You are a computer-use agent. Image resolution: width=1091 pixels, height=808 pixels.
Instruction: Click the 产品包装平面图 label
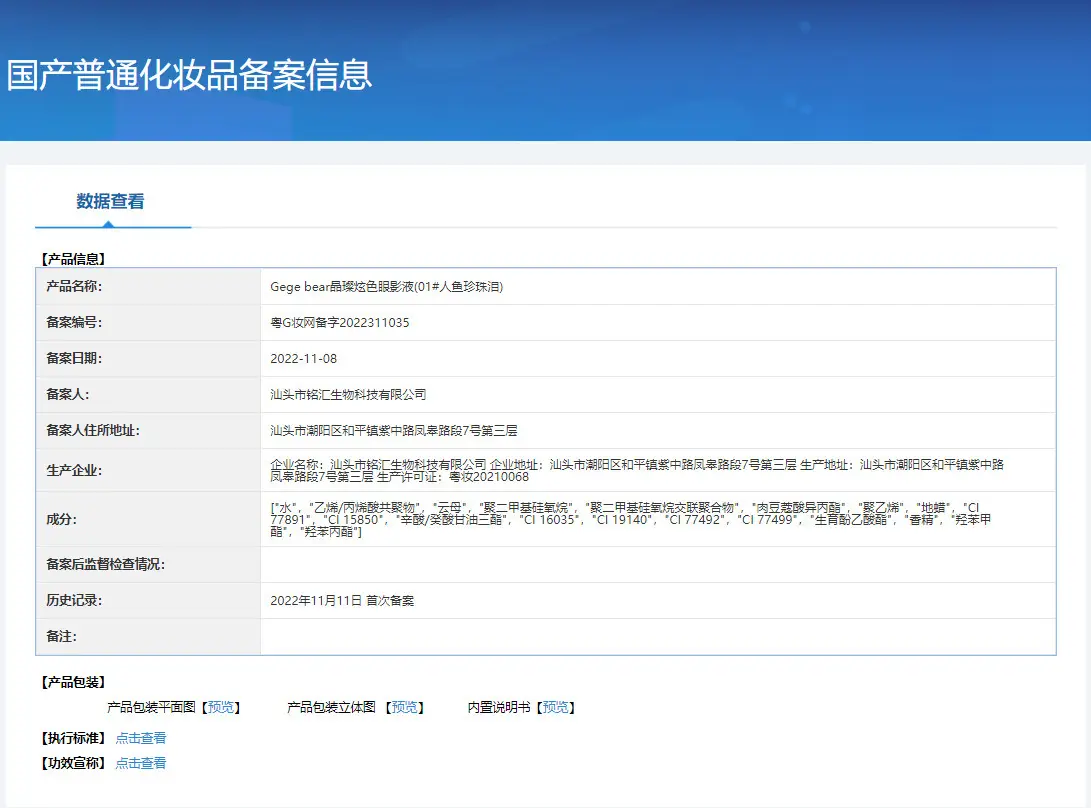click(151, 707)
